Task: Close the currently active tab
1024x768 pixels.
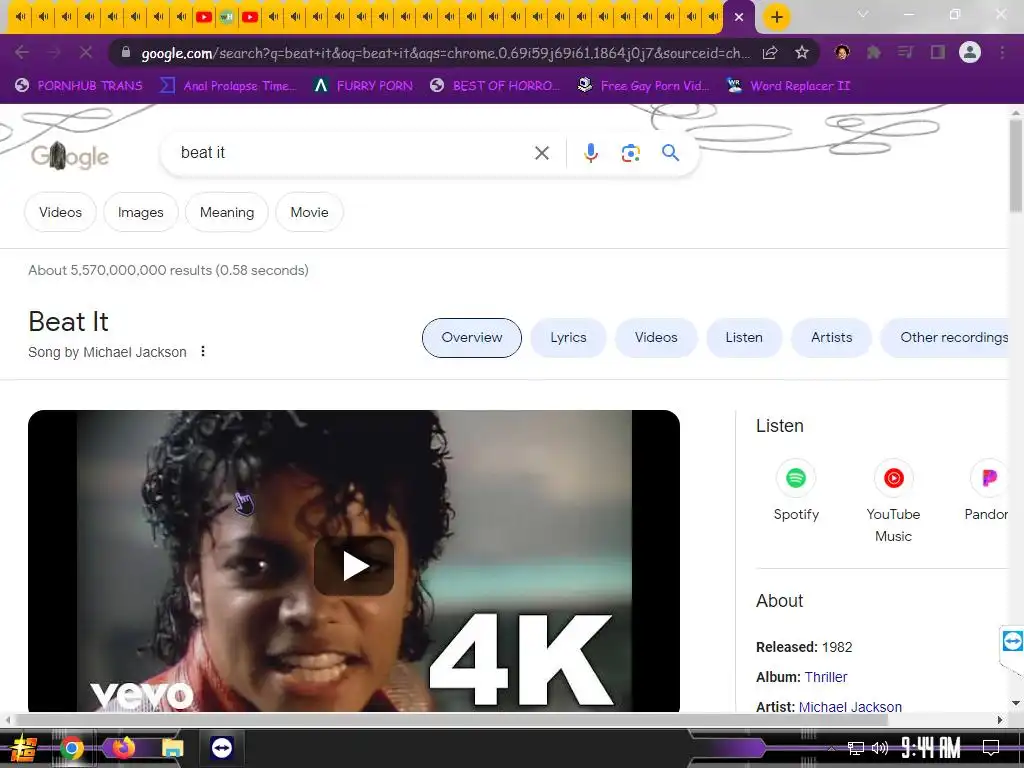Action: [739, 17]
